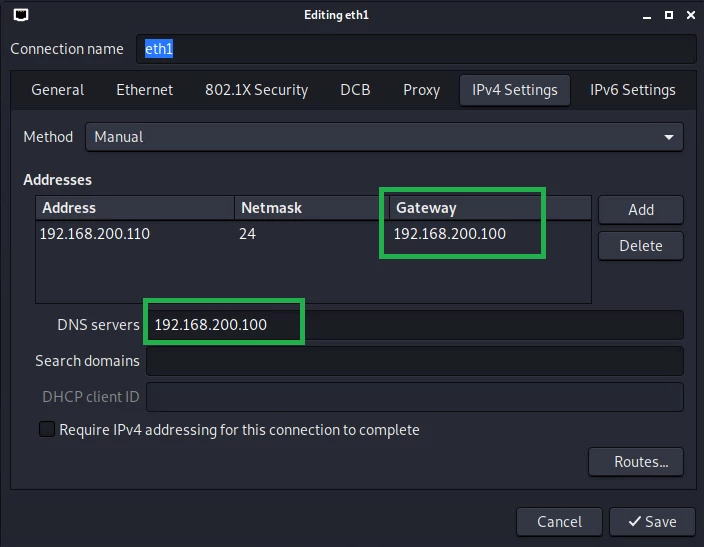Select the Manual method combo box
The height and width of the screenshot is (547, 704).
384,137
